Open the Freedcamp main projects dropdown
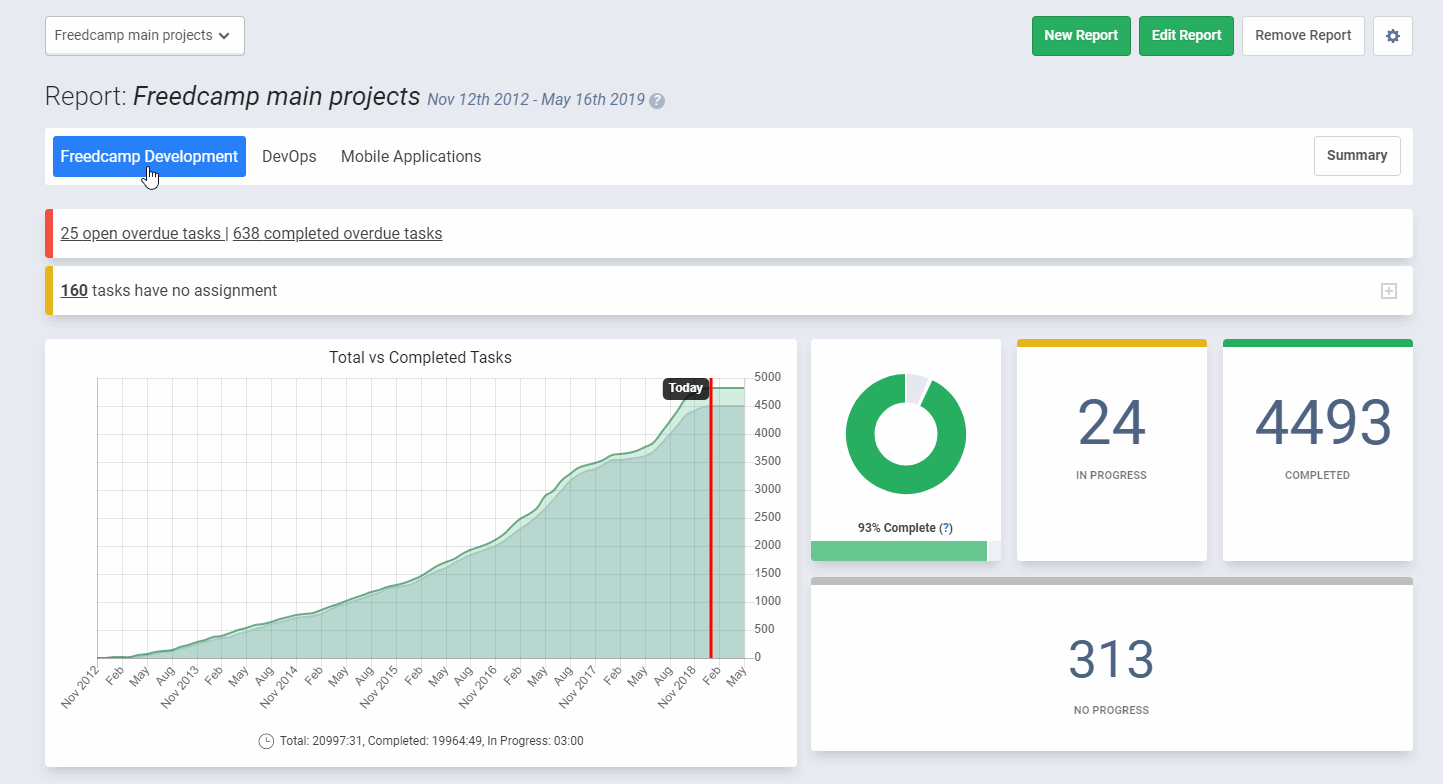 [145, 36]
